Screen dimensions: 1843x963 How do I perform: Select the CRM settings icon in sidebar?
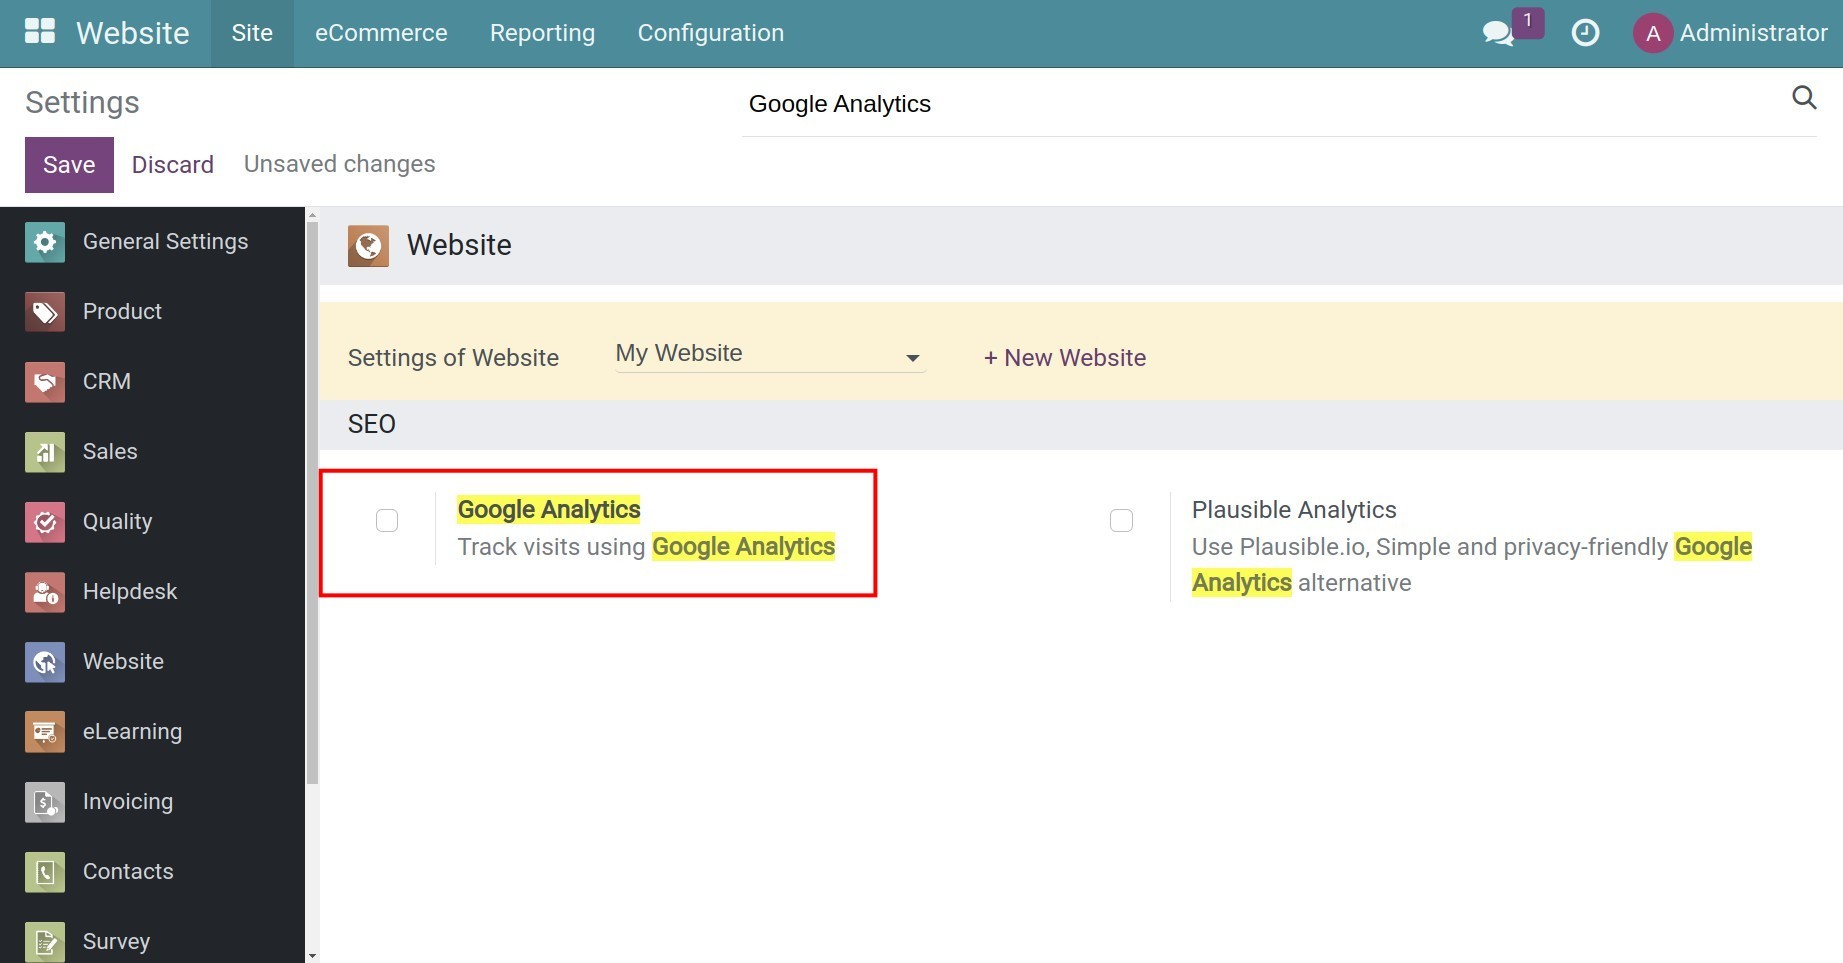[x=44, y=381]
